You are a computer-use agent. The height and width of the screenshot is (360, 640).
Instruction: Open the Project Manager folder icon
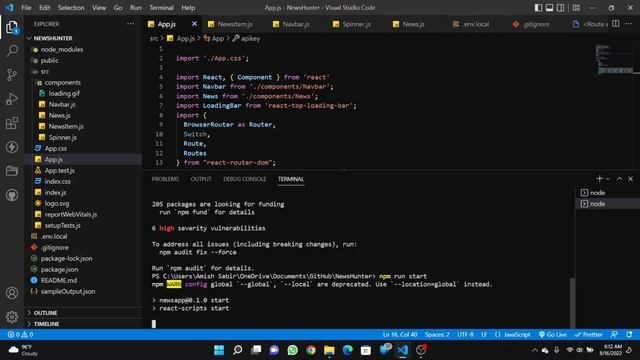pyautogui.click(x=12, y=171)
